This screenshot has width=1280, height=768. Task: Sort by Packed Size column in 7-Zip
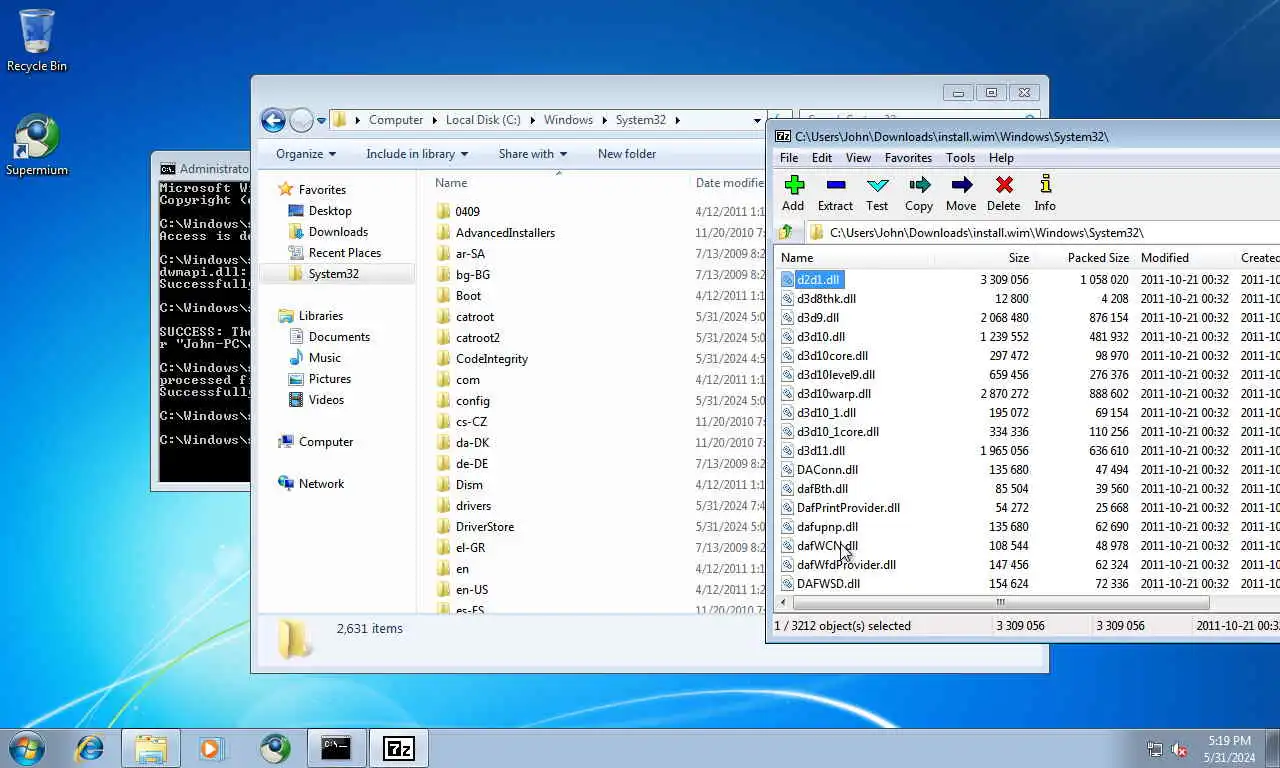(1084, 258)
